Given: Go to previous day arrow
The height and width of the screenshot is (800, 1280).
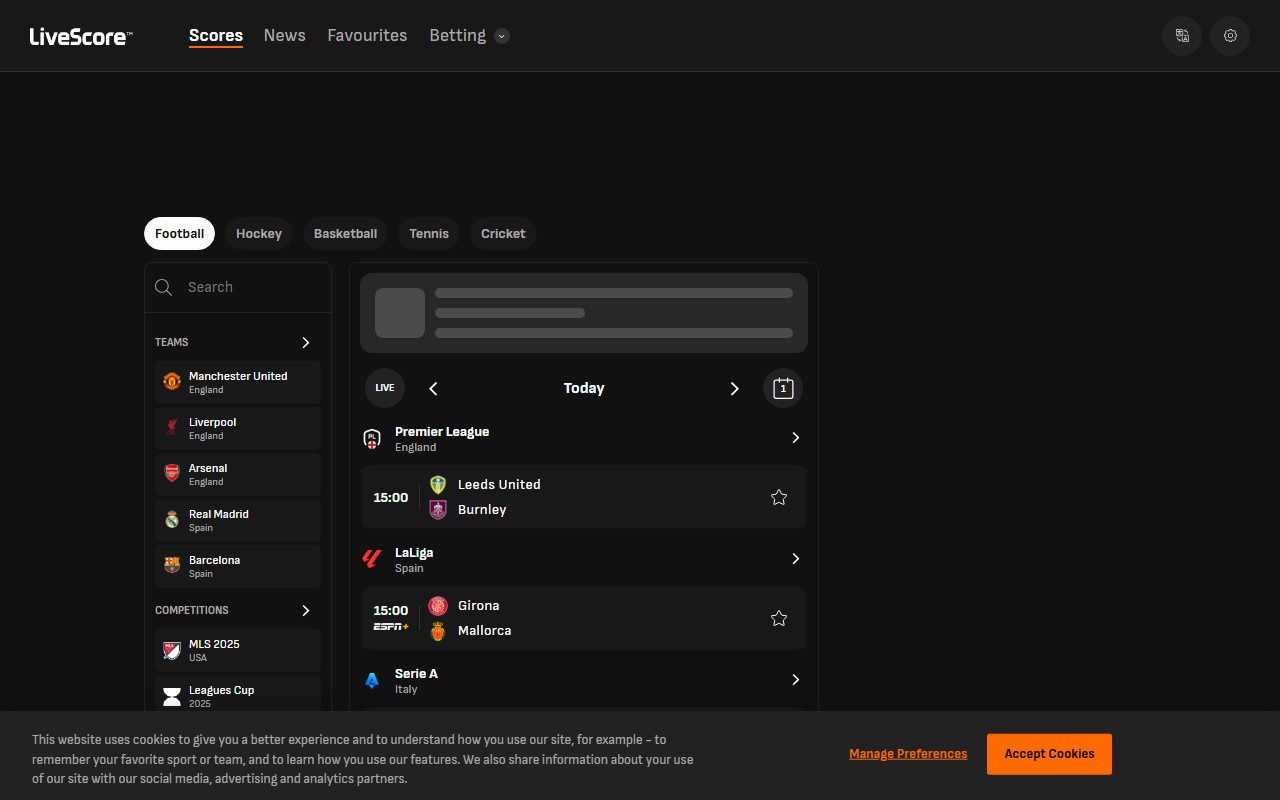Looking at the screenshot, I should click(433, 388).
